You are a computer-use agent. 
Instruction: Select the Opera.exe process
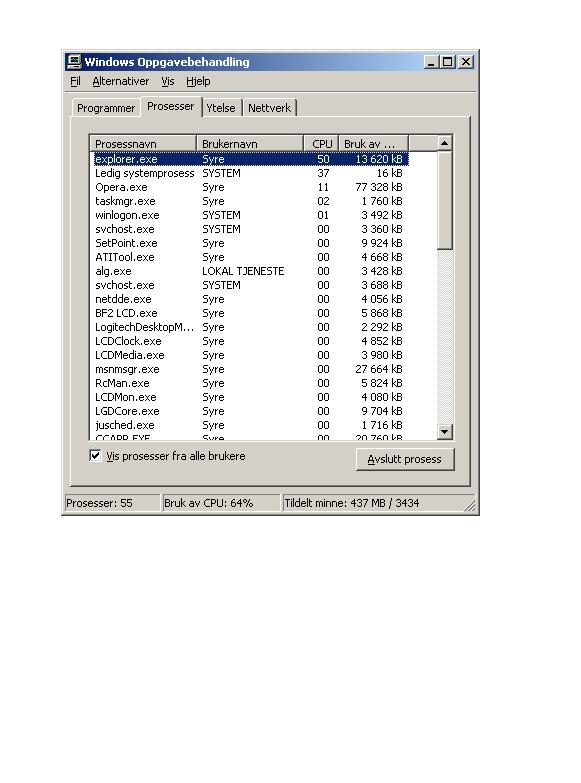click(251, 187)
